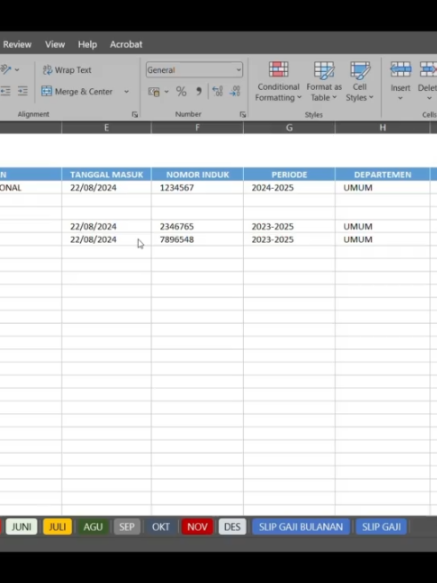Image resolution: width=437 pixels, height=583 pixels.
Task: Click the Decrease Indent icon
Action: (x=5, y=91)
